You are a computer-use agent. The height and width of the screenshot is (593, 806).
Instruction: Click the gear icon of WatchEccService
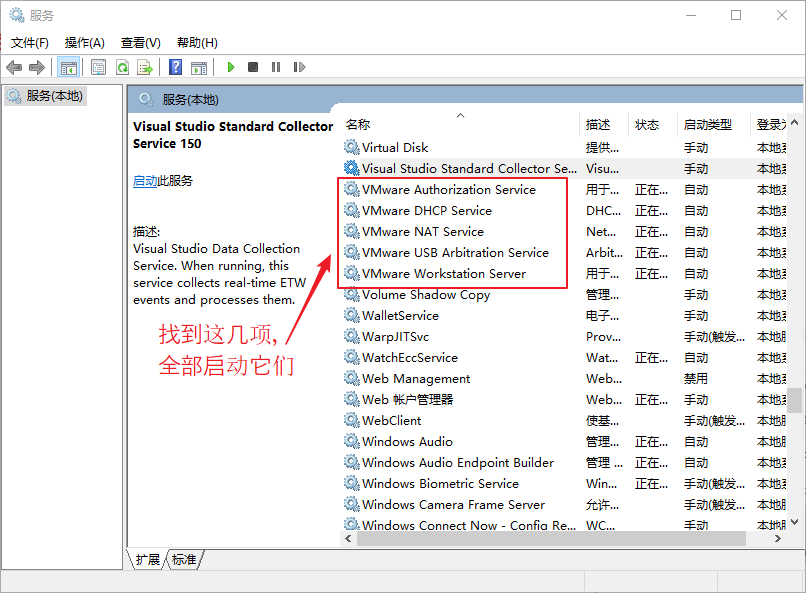352,358
